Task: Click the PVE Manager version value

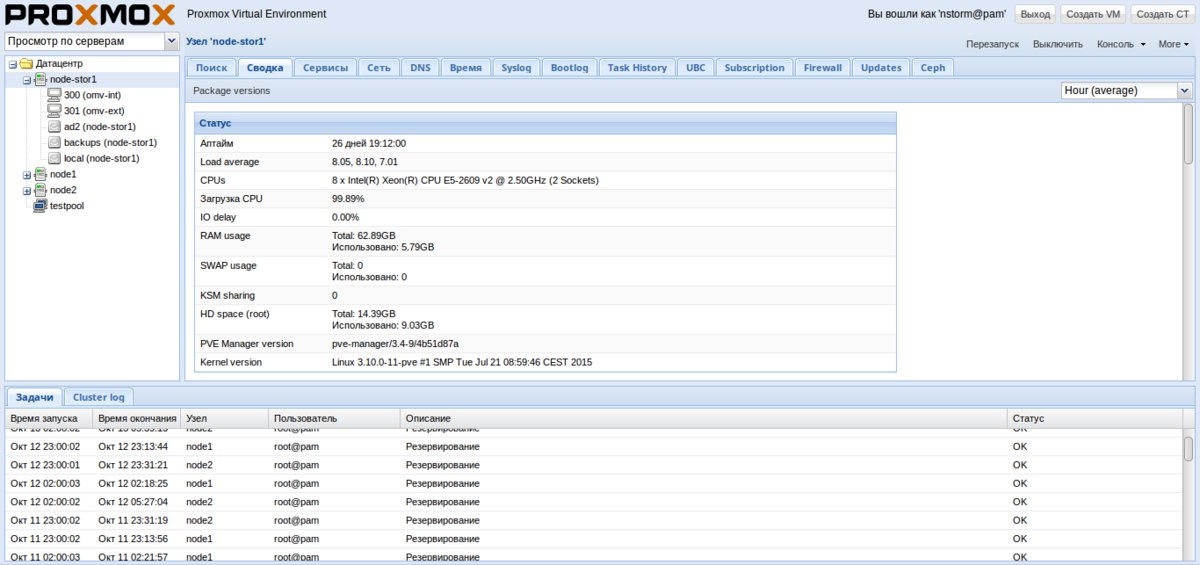Action: click(x=395, y=343)
